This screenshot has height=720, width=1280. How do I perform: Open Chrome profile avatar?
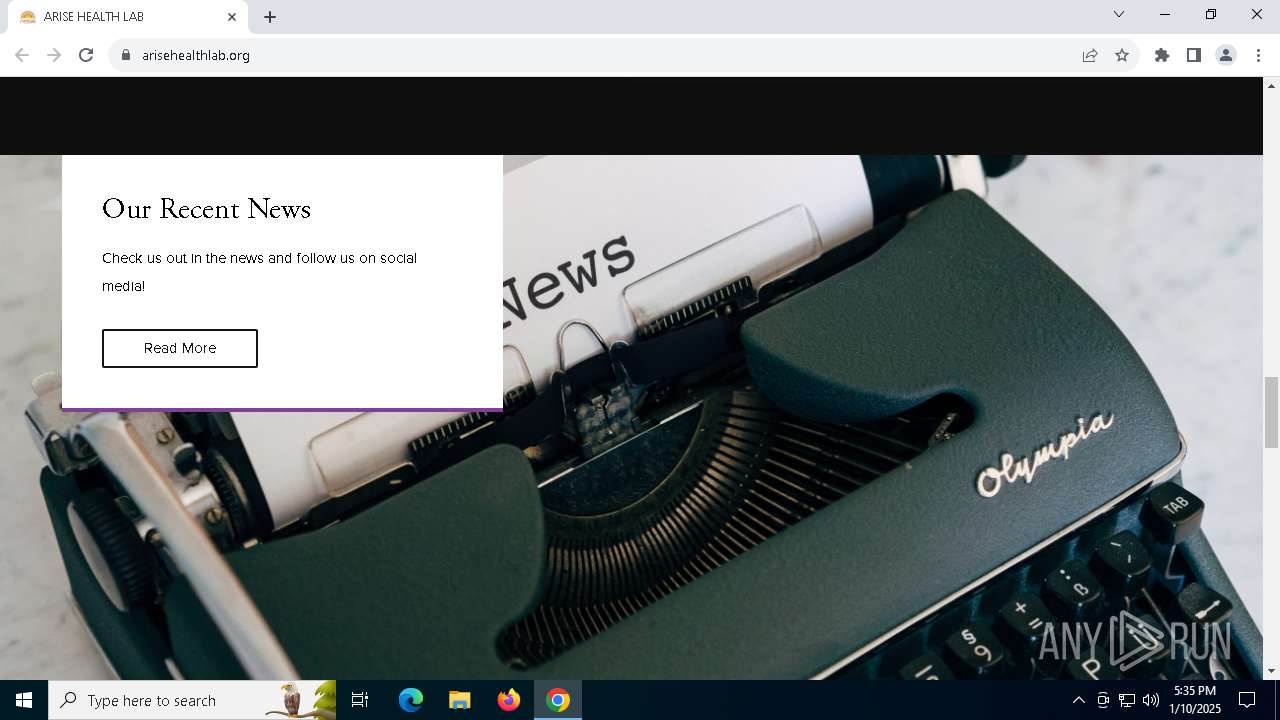tap(1226, 55)
